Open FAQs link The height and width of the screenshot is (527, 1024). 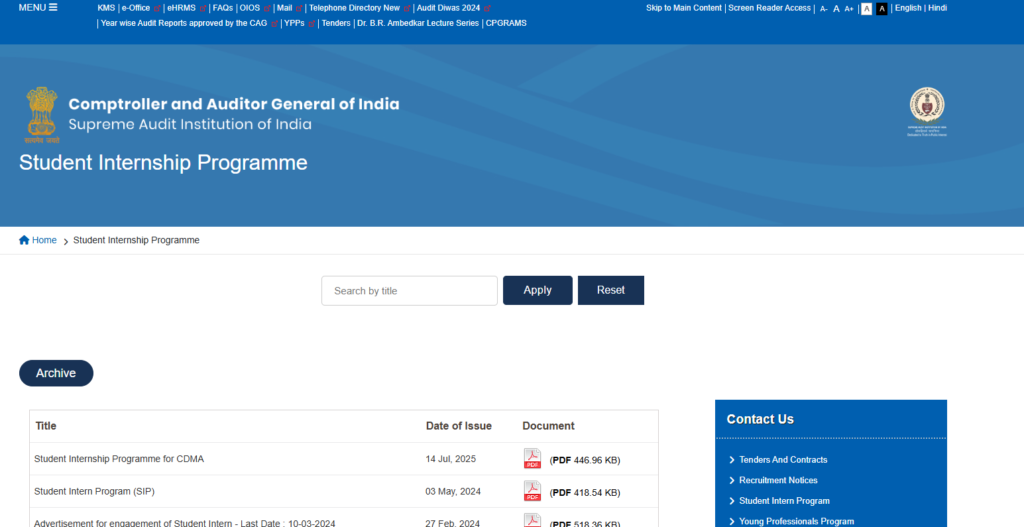pos(223,8)
